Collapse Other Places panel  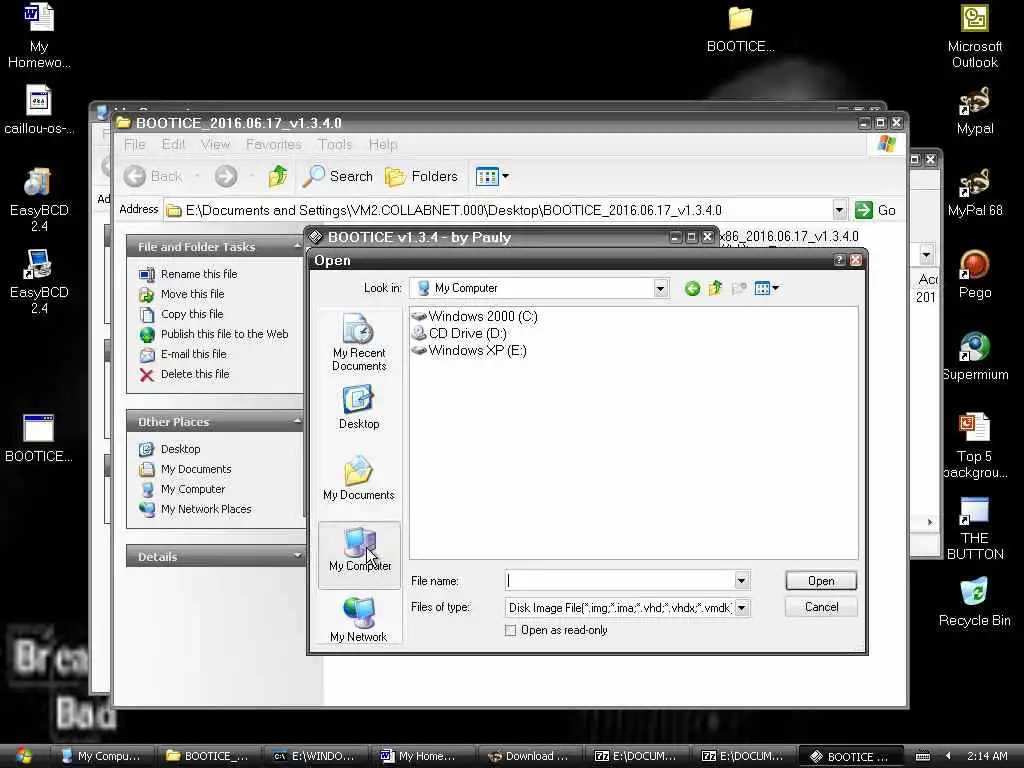[x=297, y=421]
